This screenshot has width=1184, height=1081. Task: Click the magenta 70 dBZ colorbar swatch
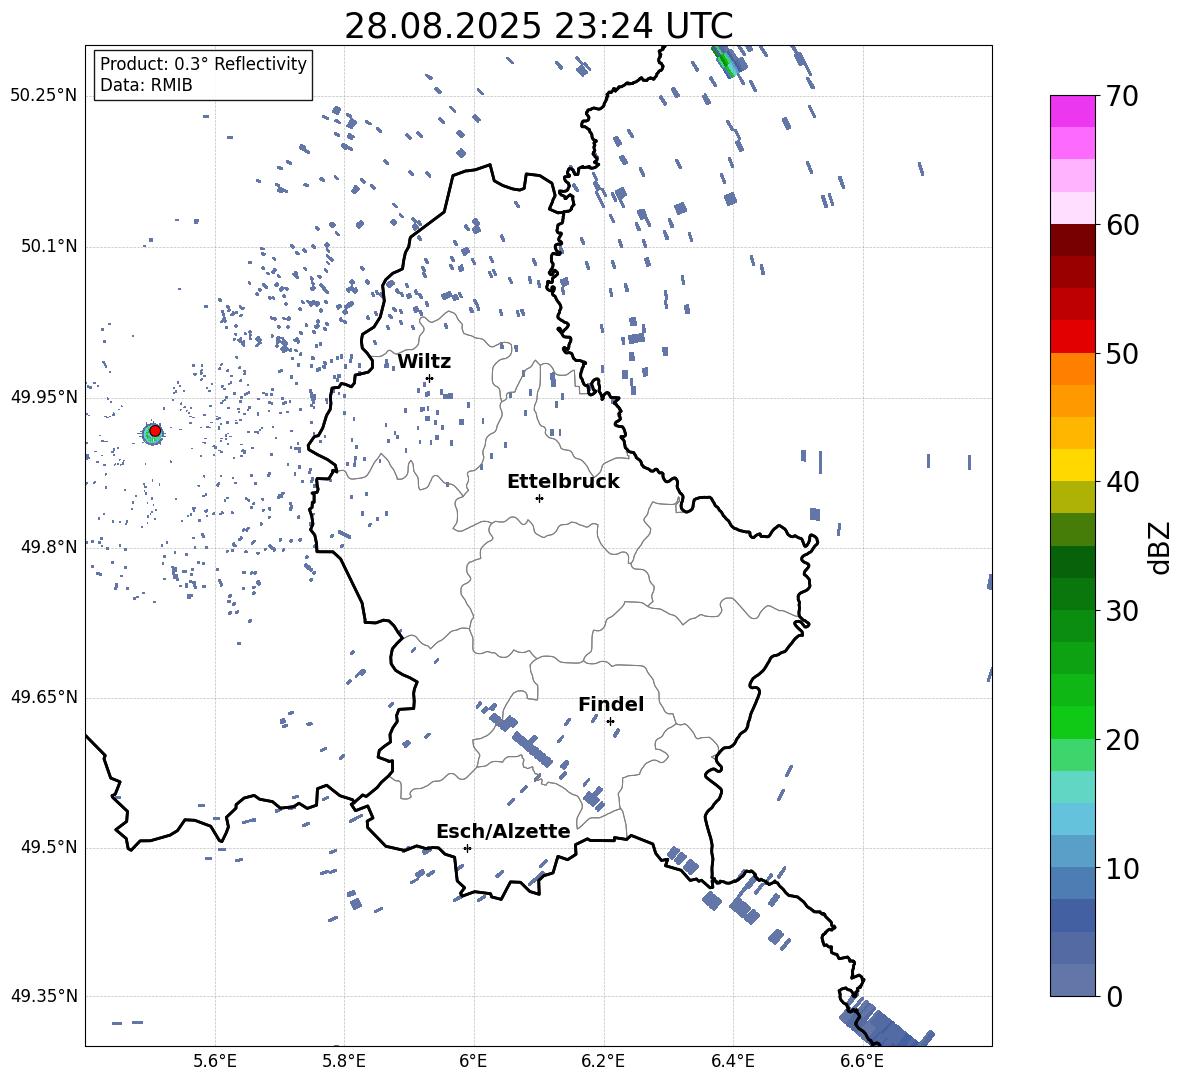tap(1072, 111)
